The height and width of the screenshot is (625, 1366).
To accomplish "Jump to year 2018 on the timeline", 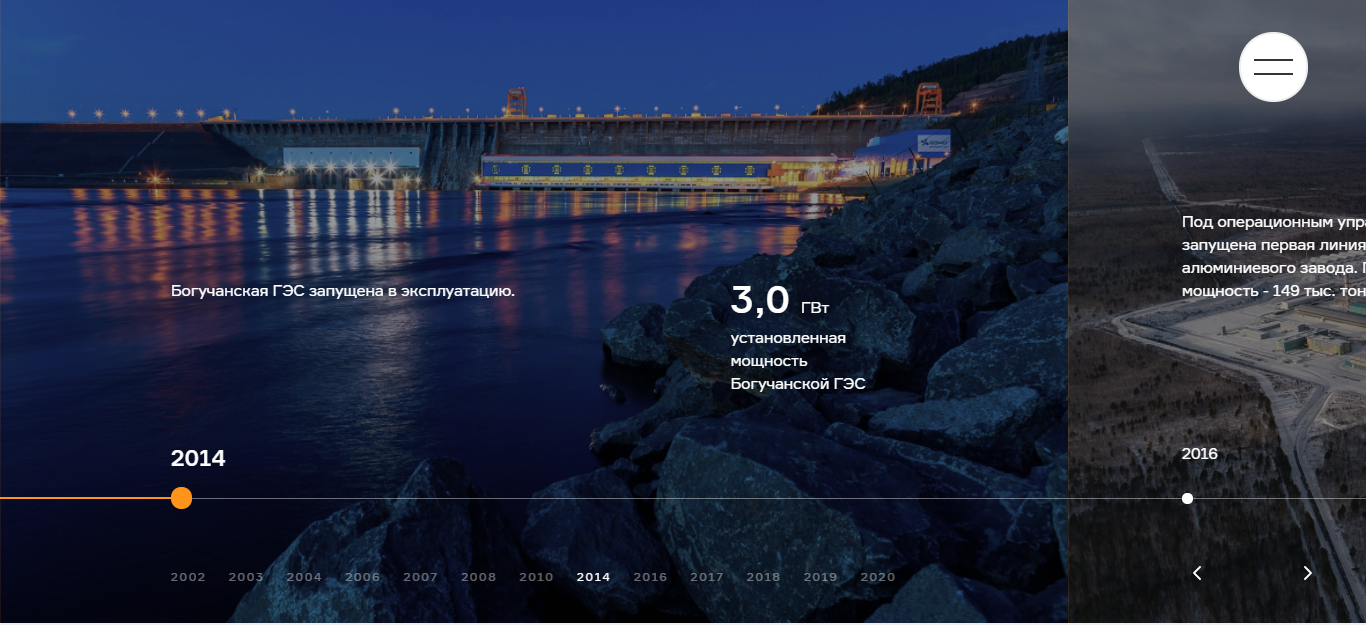I will [x=764, y=577].
